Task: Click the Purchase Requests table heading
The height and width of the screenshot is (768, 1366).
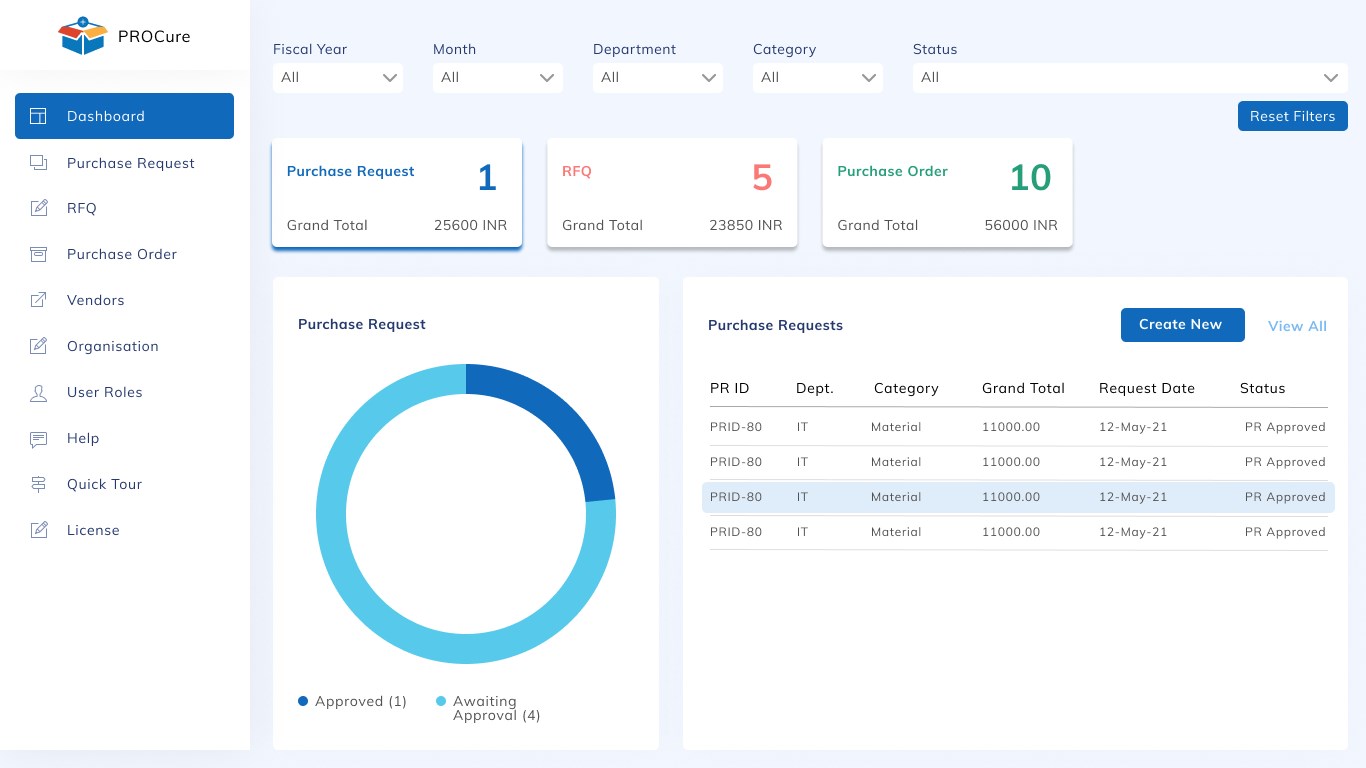Action: (x=775, y=325)
